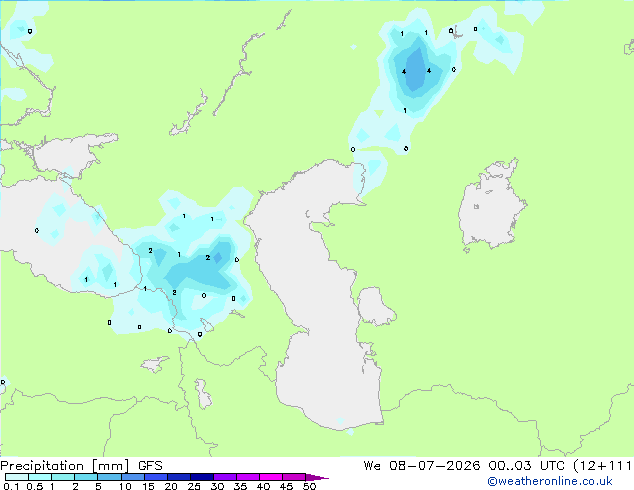Click the legend swatch between 10 and 15

point(132,477)
